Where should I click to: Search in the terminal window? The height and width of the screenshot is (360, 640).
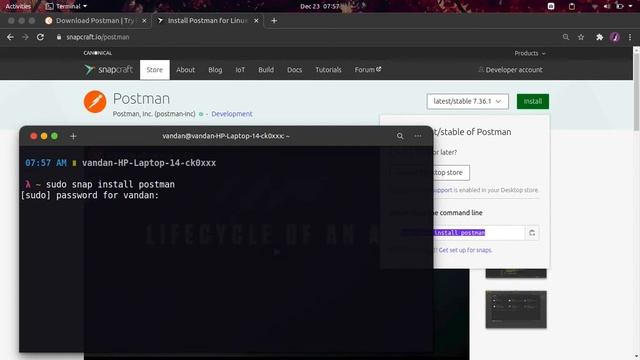400,136
